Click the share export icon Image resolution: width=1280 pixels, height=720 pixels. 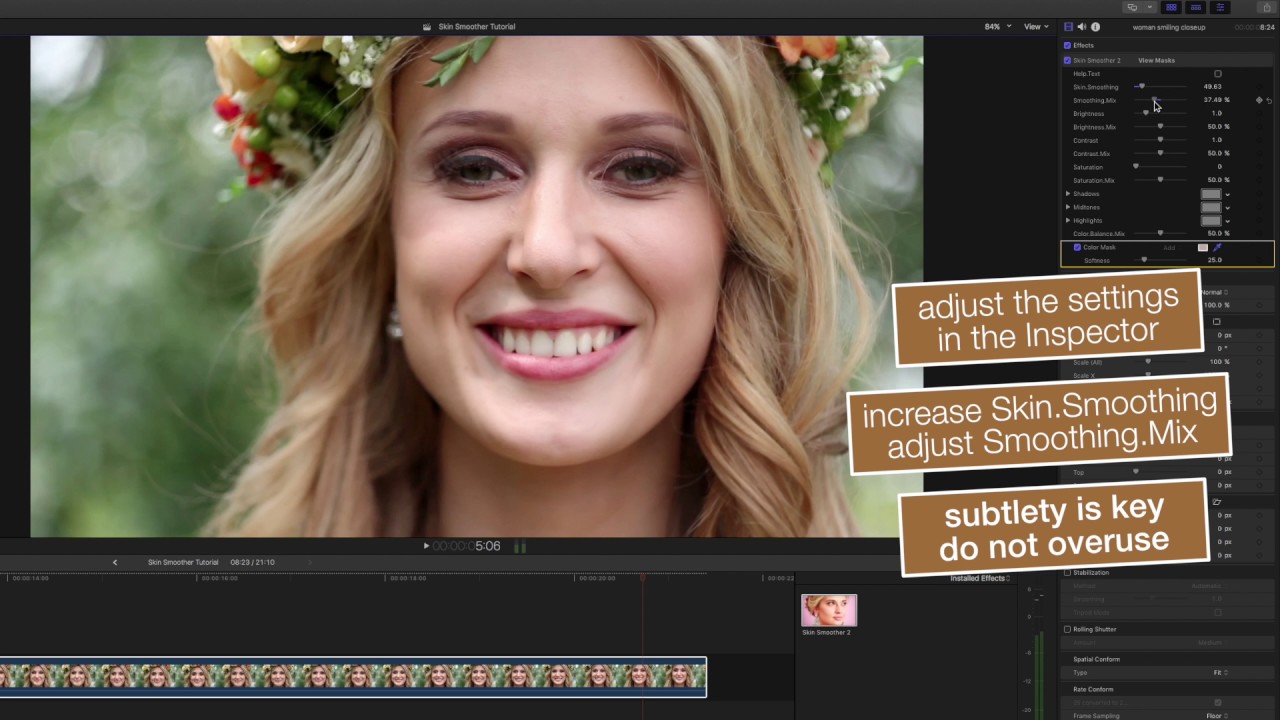(1266, 7)
